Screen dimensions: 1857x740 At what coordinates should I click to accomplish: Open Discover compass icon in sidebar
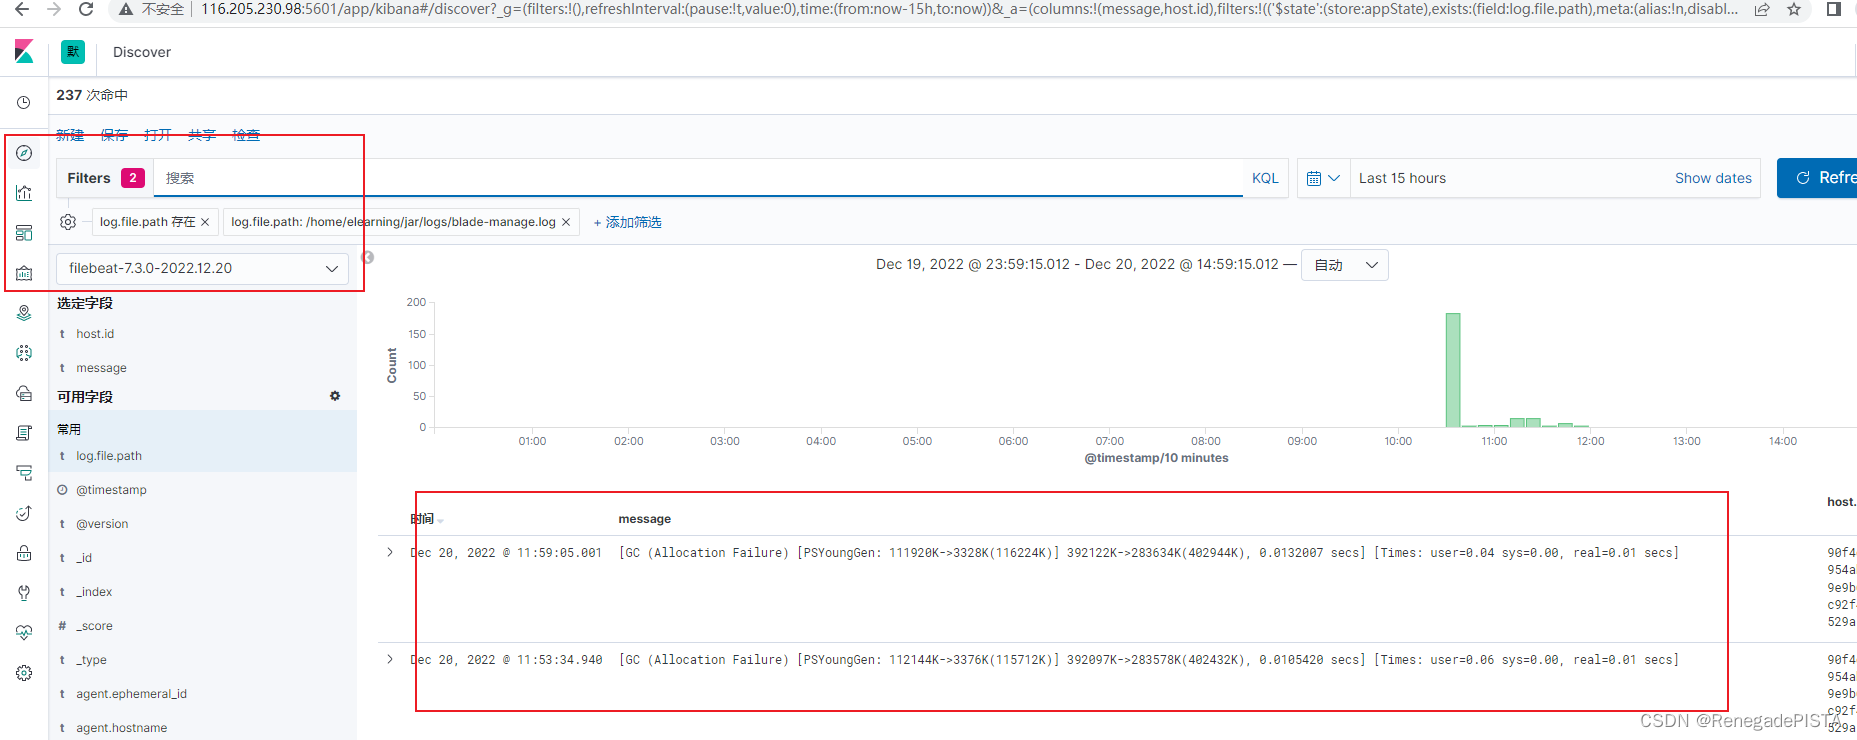24,153
